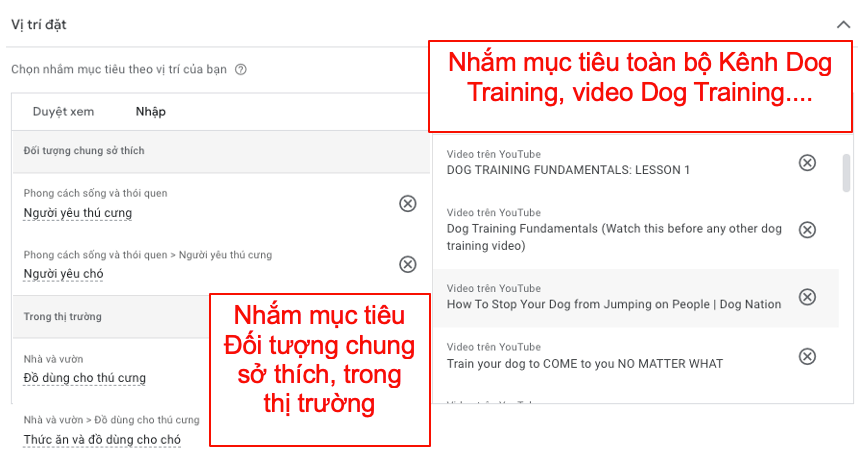
Task: Click Dog Training Fundamentals (Watch this before) title
Action: 614,237
